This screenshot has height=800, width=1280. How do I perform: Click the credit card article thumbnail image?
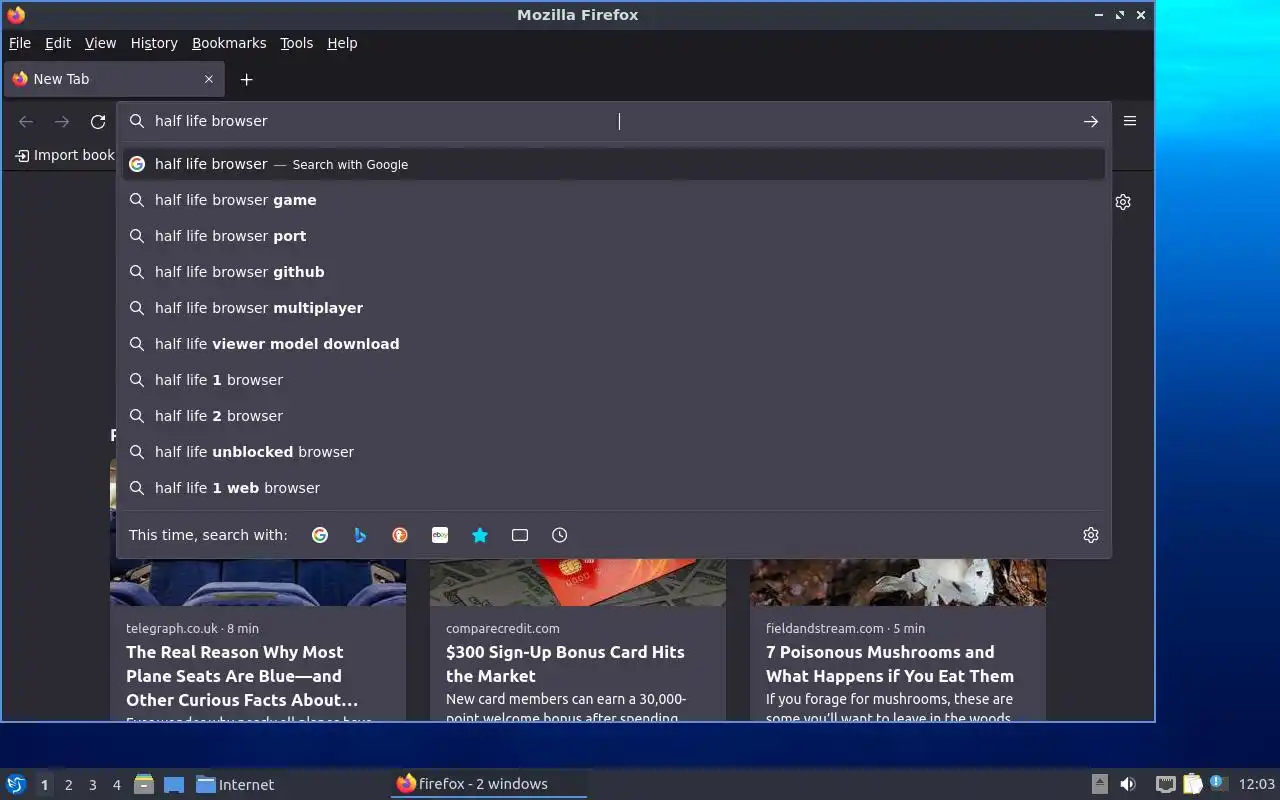pyautogui.click(x=578, y=582)
